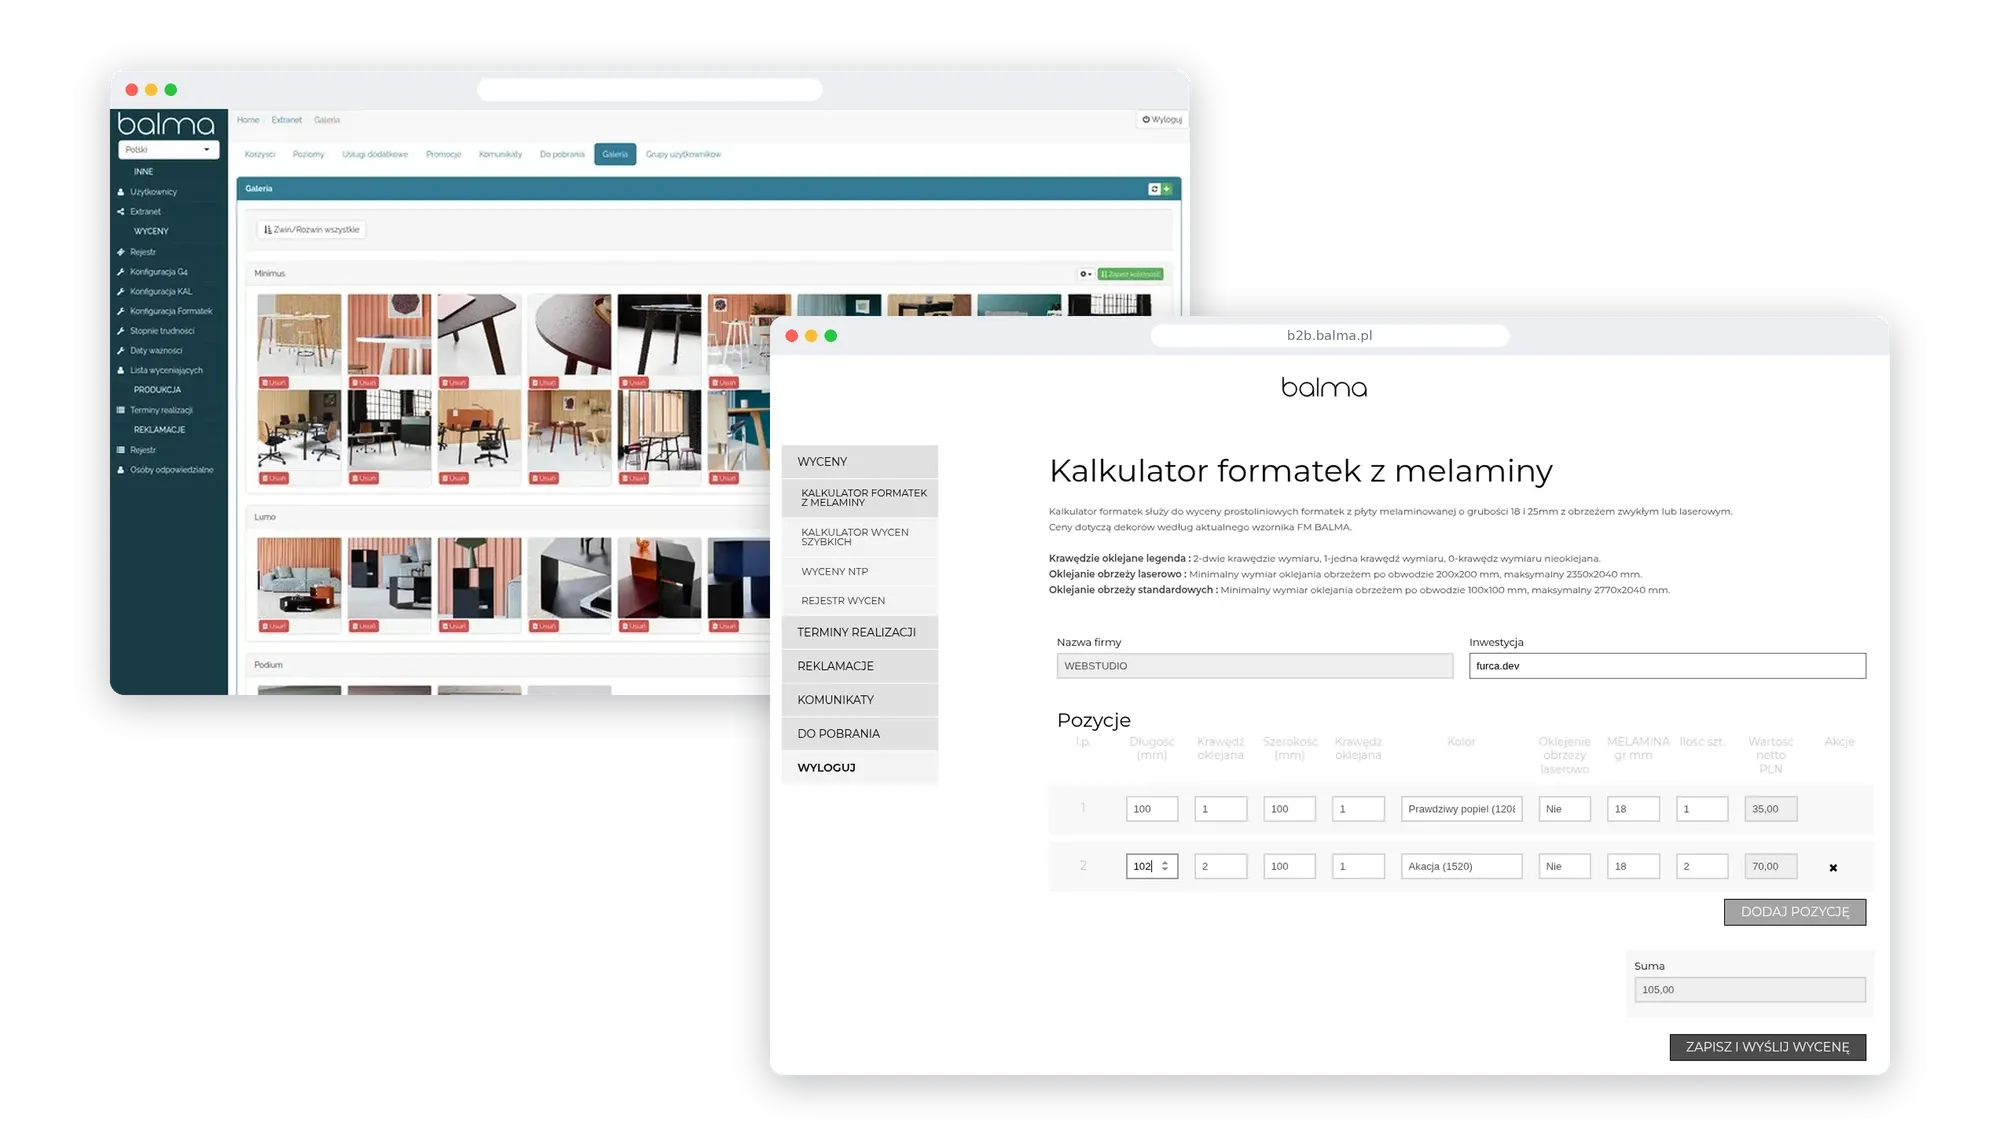Viewport: 2000px width, 1125px height.
Task: Click the WYCENY Rejestr tag icon in sidebar
Action: pos(121,252)
